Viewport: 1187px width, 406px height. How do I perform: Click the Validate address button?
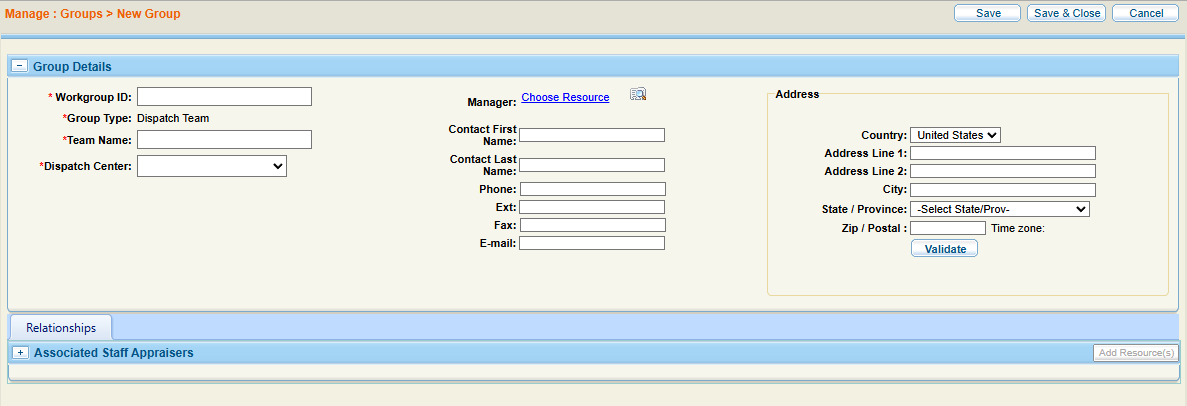[944, 249]
